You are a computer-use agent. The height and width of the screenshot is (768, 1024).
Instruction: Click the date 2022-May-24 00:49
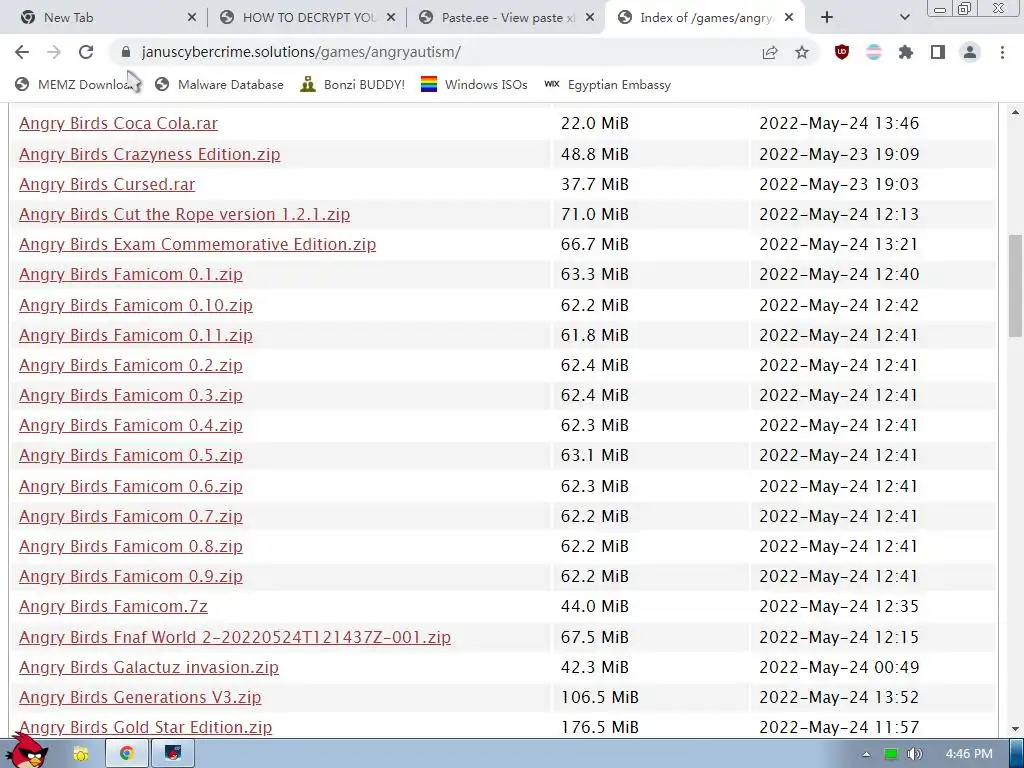click(x=839, y=667)
